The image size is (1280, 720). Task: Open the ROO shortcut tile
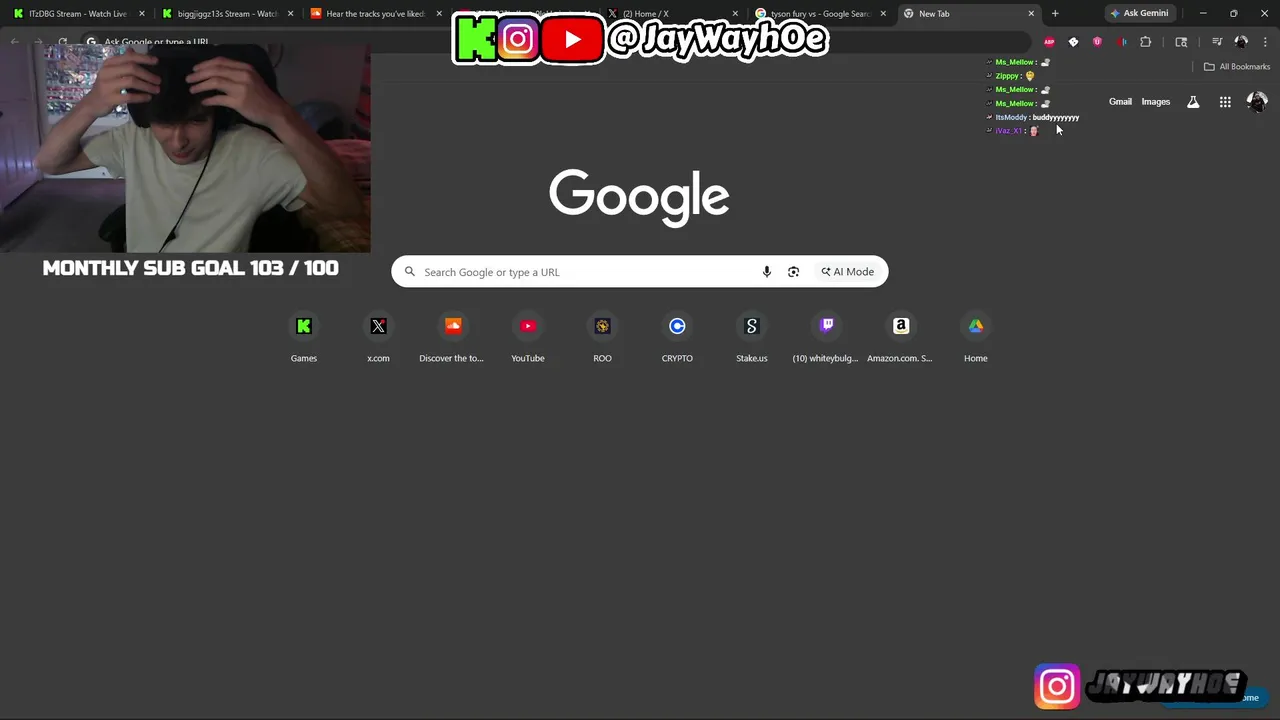point(602,338)
